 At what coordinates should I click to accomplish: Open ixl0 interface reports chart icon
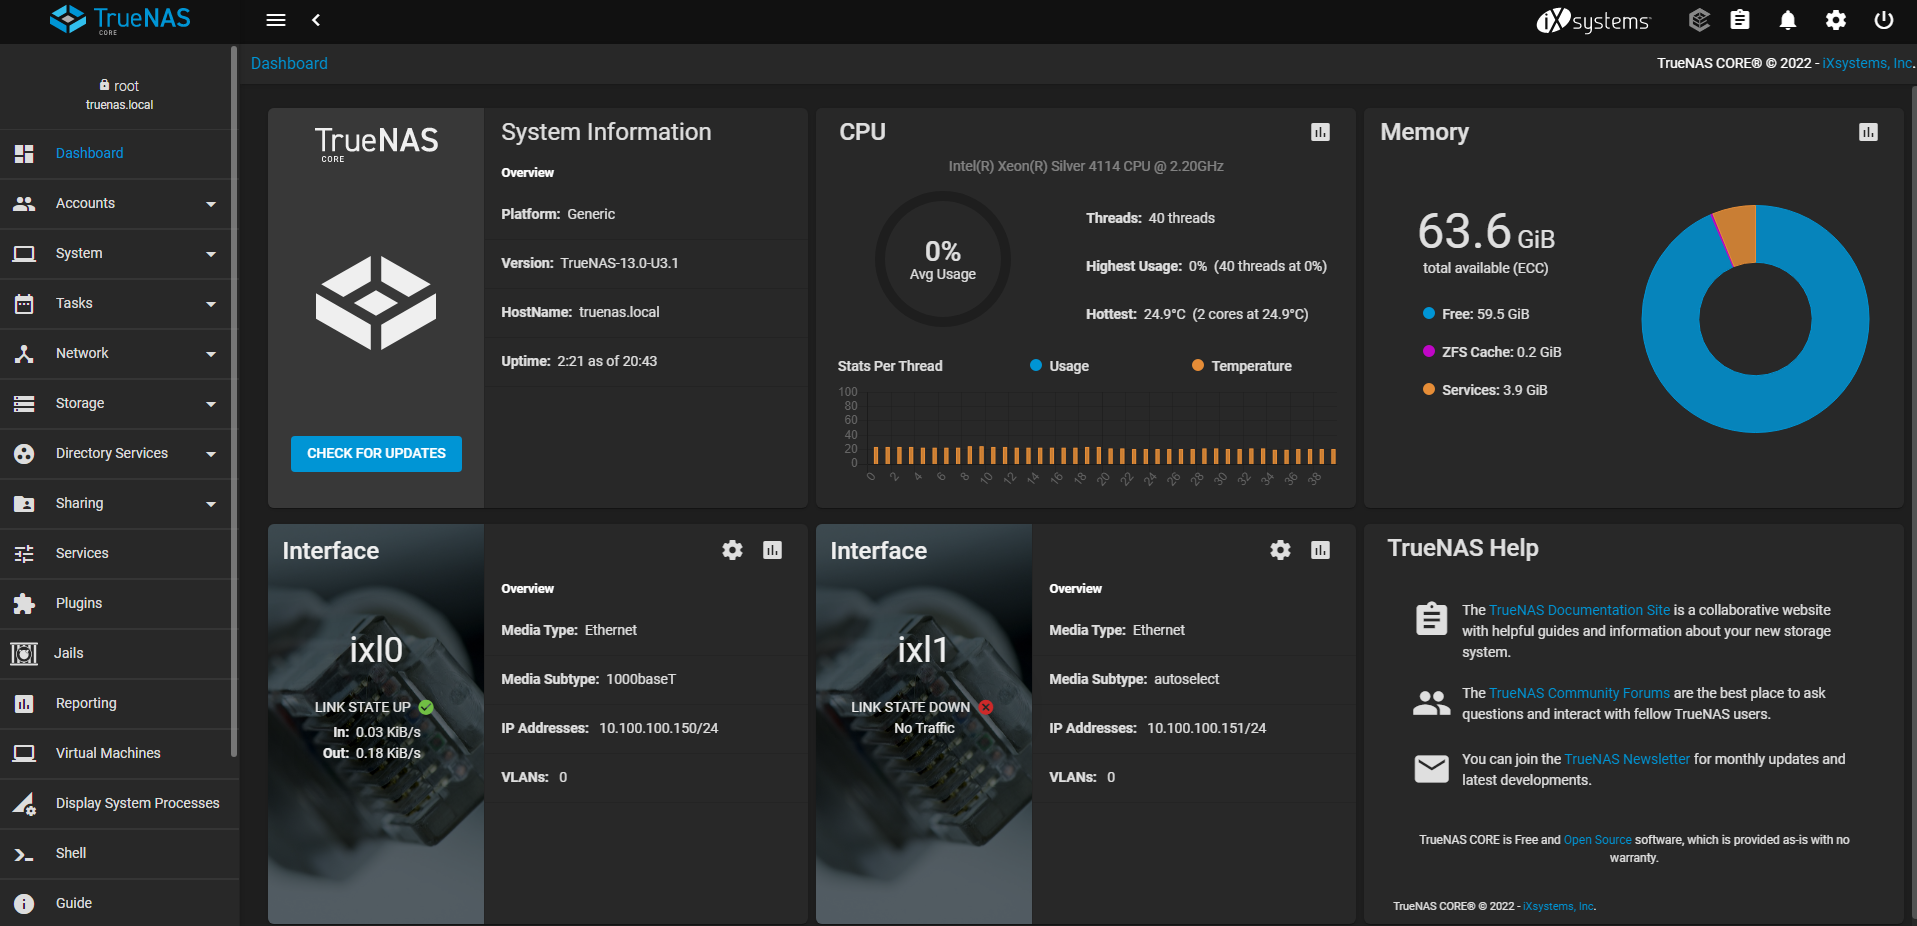pos(772,550)
